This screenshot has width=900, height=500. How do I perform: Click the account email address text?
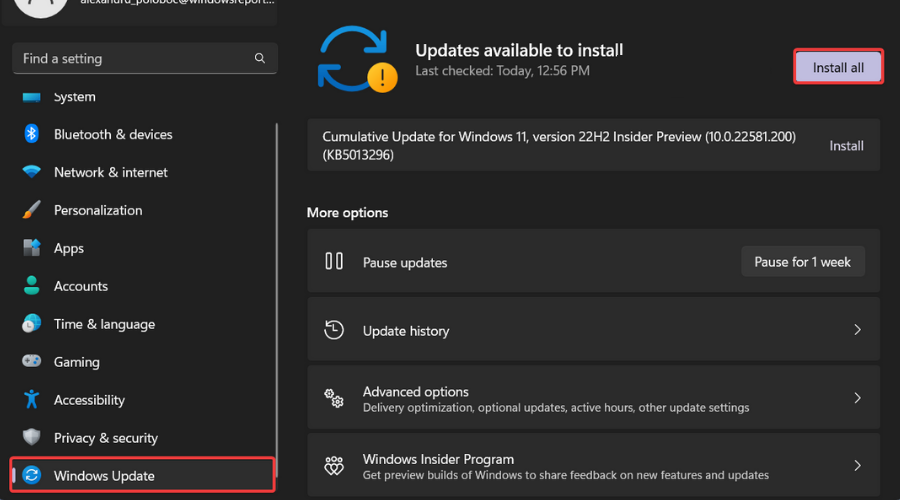[x=177, y=2]
